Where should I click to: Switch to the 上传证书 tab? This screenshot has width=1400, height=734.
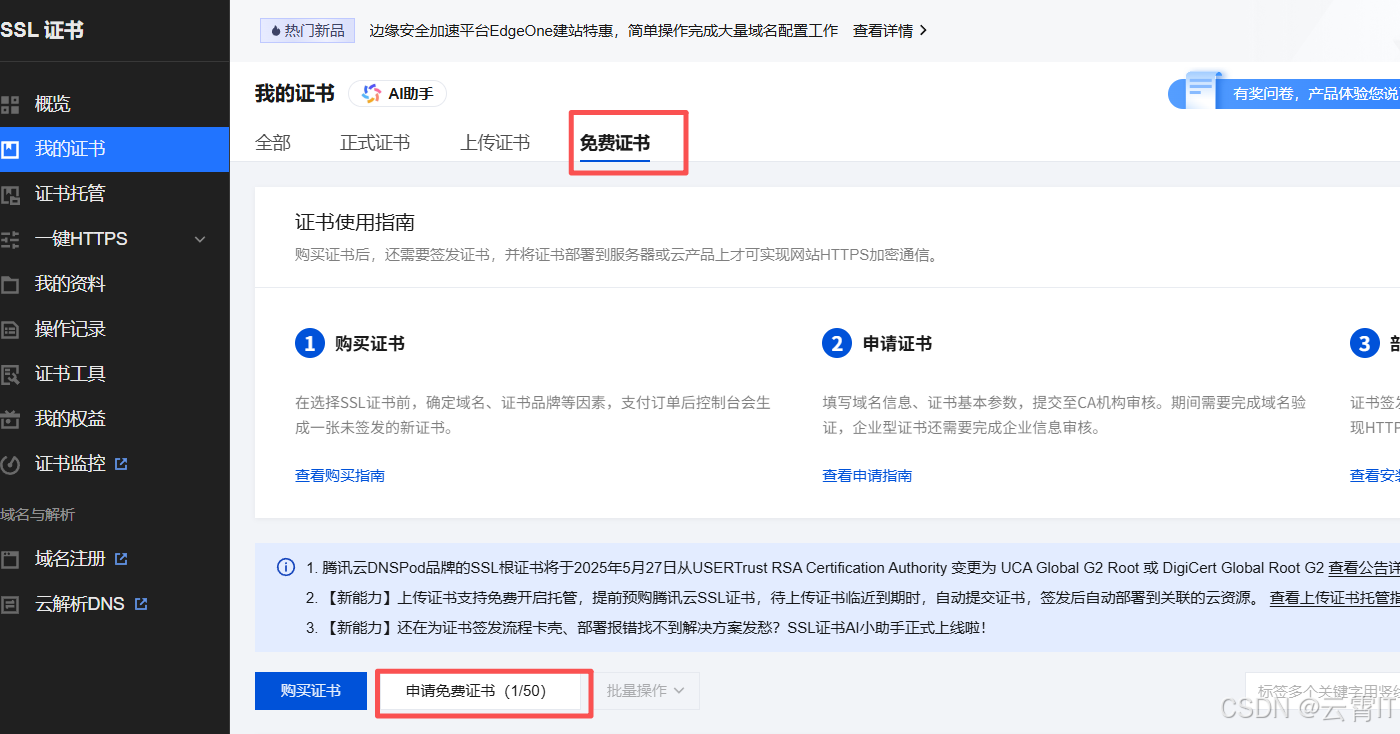[x=495, y=143]
